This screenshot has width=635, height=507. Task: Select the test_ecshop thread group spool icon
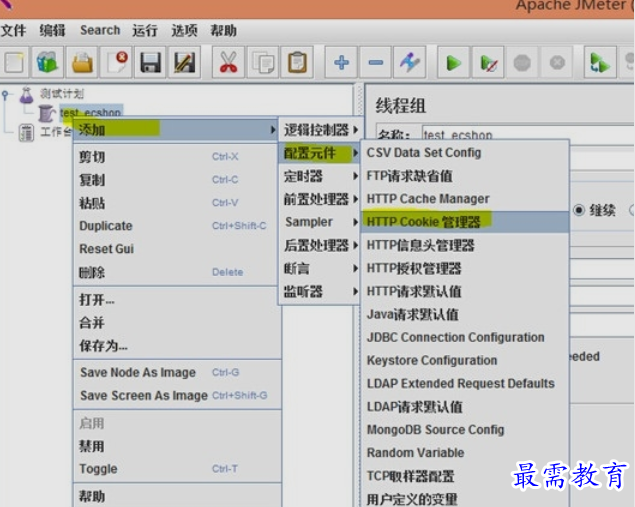coord(47,113)
